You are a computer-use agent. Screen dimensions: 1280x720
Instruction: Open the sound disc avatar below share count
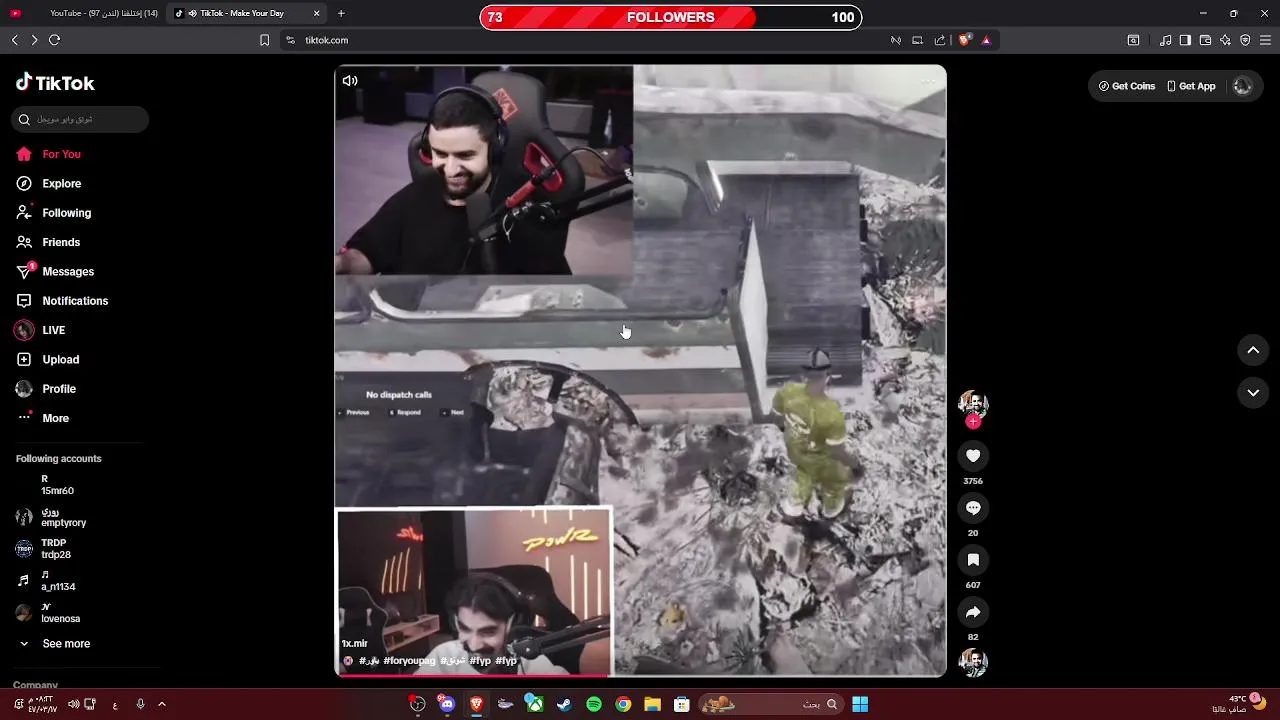973,662
